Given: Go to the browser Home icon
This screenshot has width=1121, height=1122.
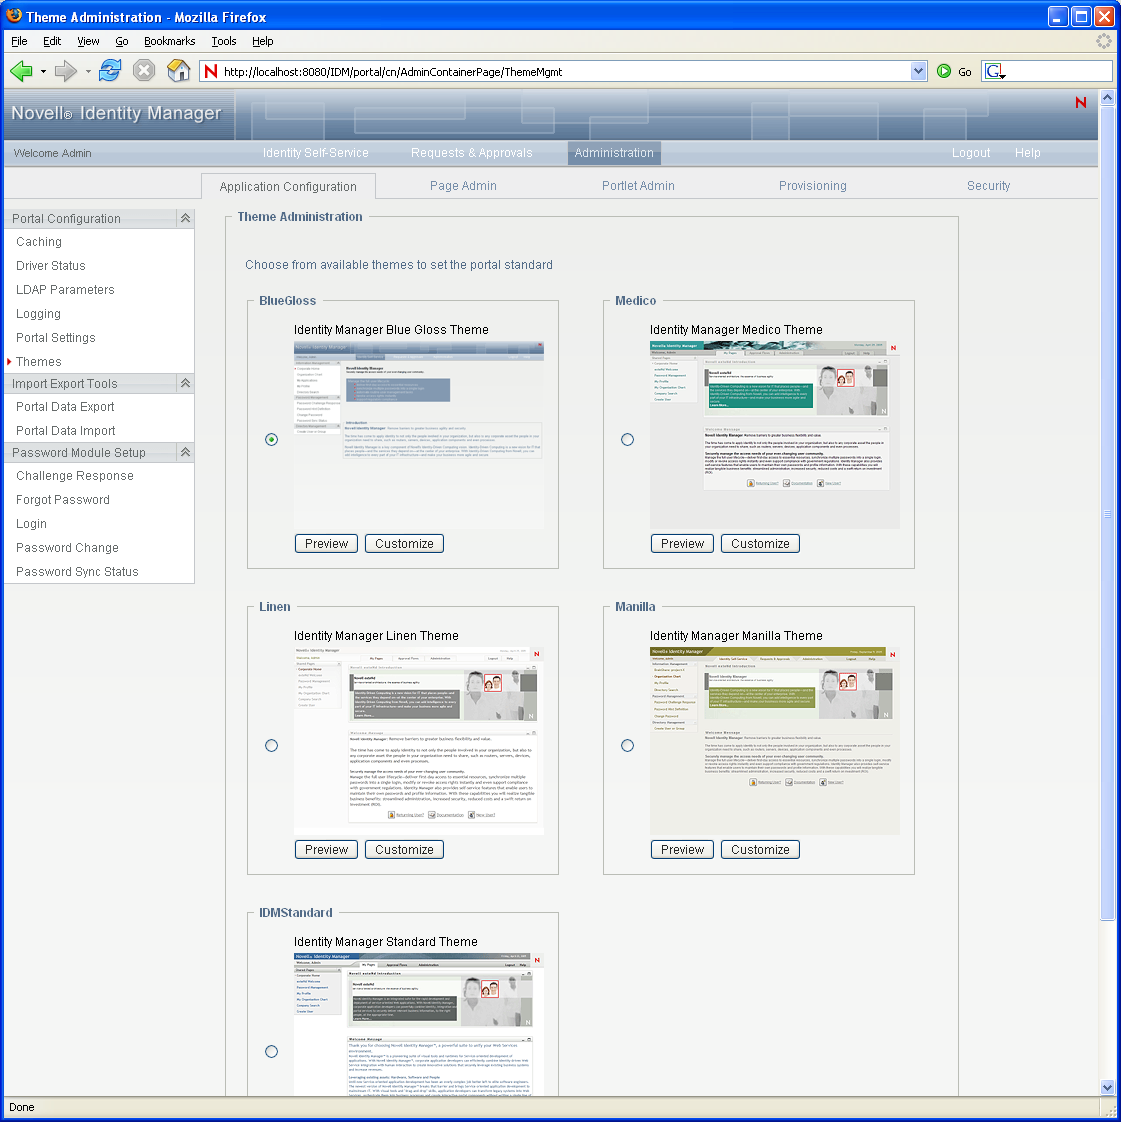Looking at the screenshot, I should click(178, 70).
